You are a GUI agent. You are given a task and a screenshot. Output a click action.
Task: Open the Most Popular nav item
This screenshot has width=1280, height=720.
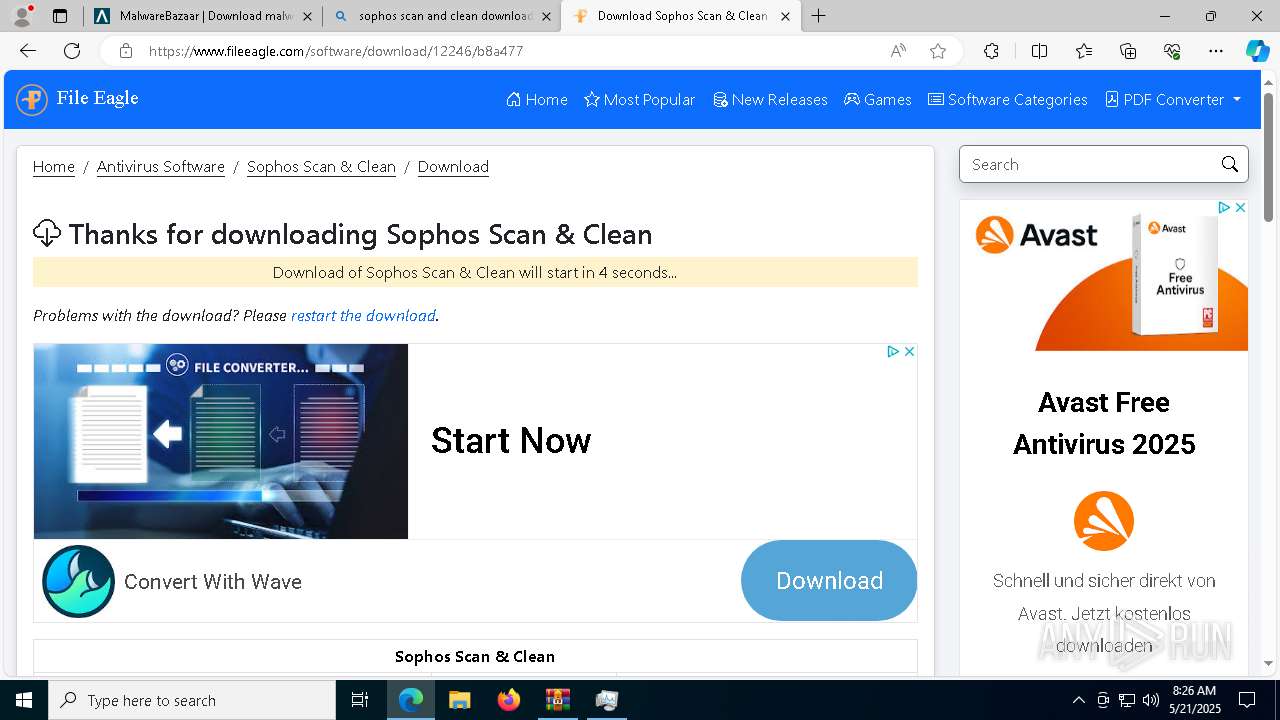pos(640,99)
